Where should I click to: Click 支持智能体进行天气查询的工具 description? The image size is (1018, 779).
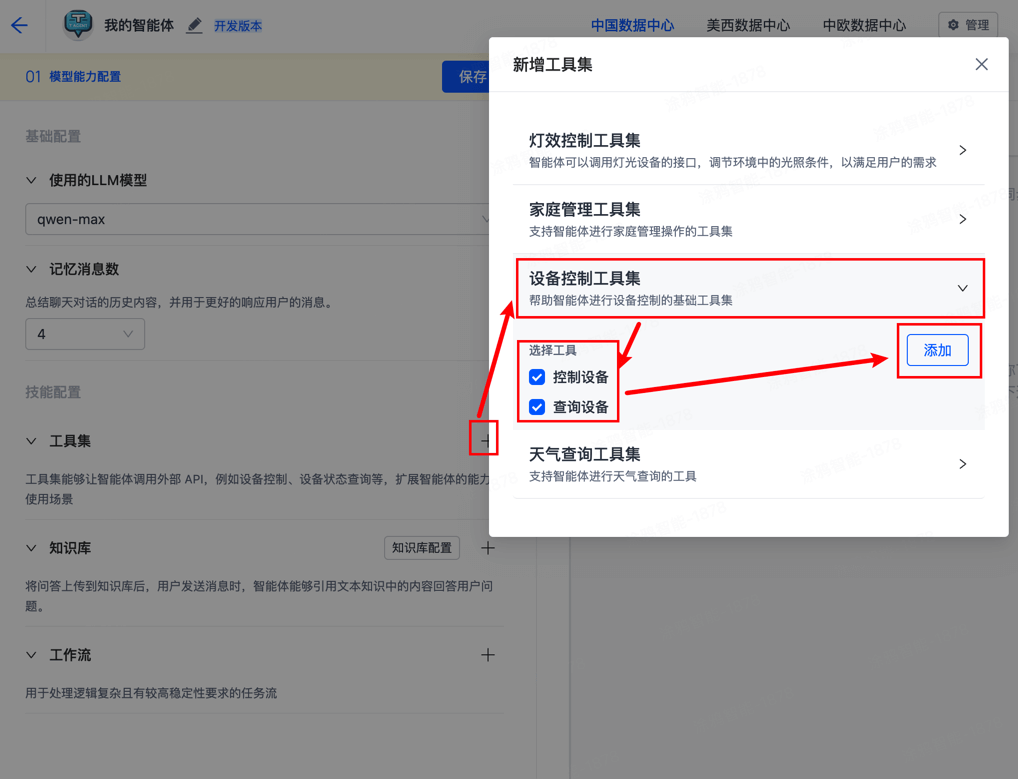pos(613,476)
